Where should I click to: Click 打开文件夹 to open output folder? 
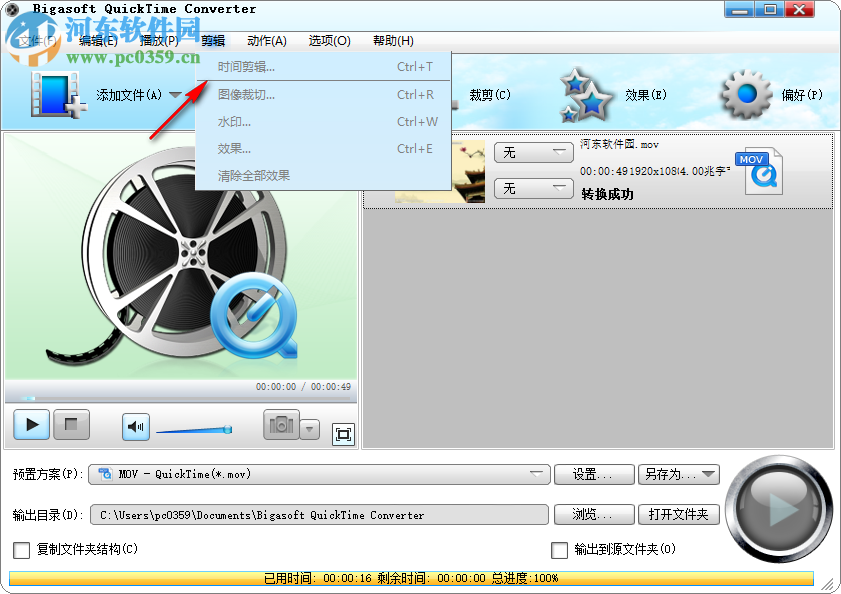click(678, 514)
